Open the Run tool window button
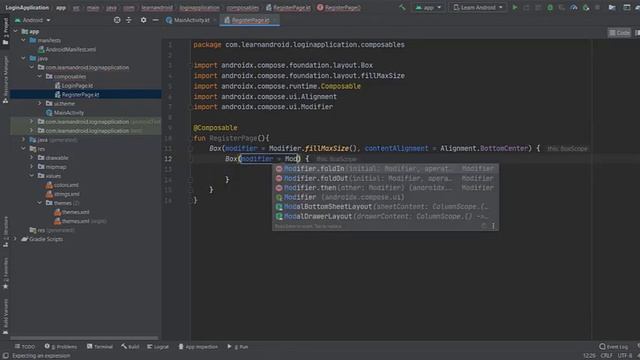The width and height of the screenshot is (640, 360). click(x=238, y=347)
